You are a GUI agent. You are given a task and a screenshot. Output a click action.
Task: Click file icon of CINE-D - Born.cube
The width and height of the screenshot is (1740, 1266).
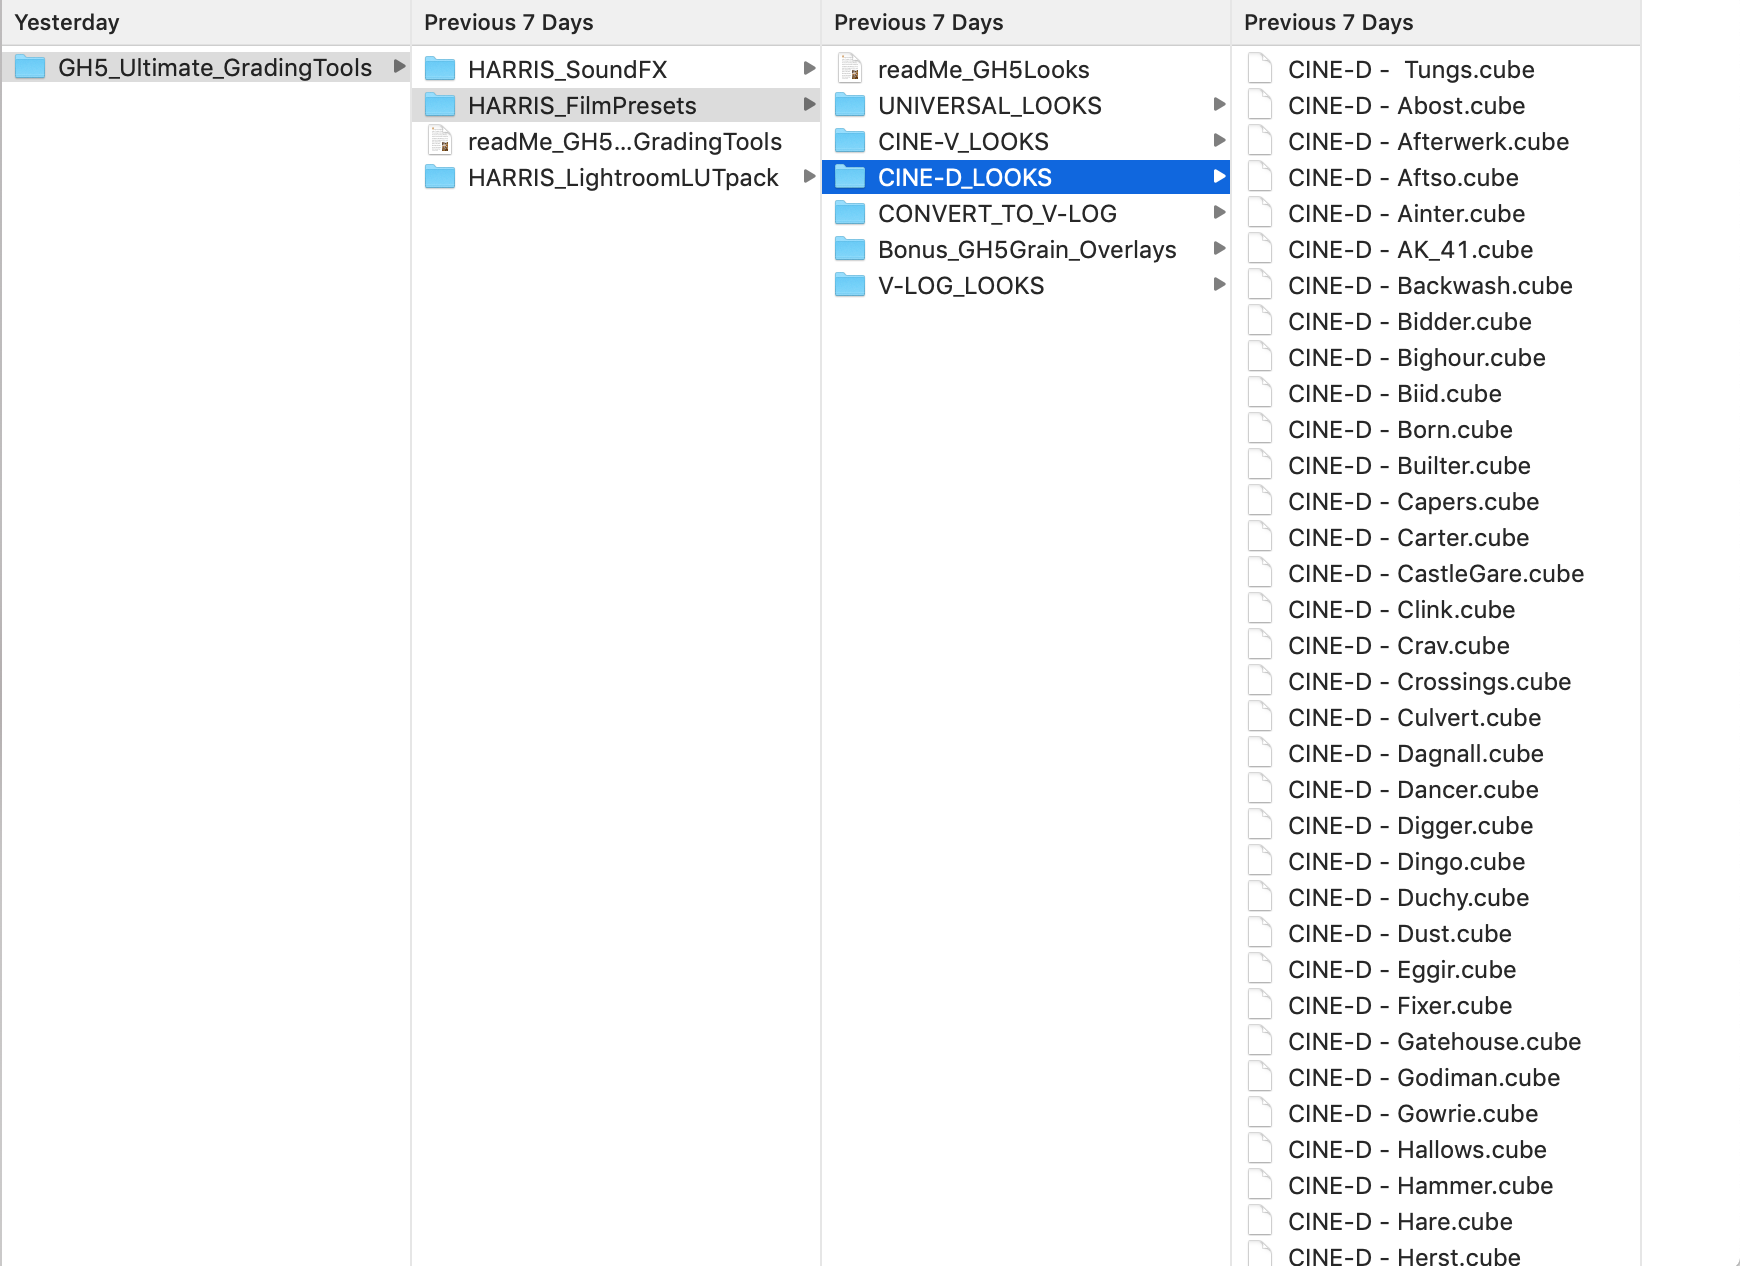(1260, 429)
